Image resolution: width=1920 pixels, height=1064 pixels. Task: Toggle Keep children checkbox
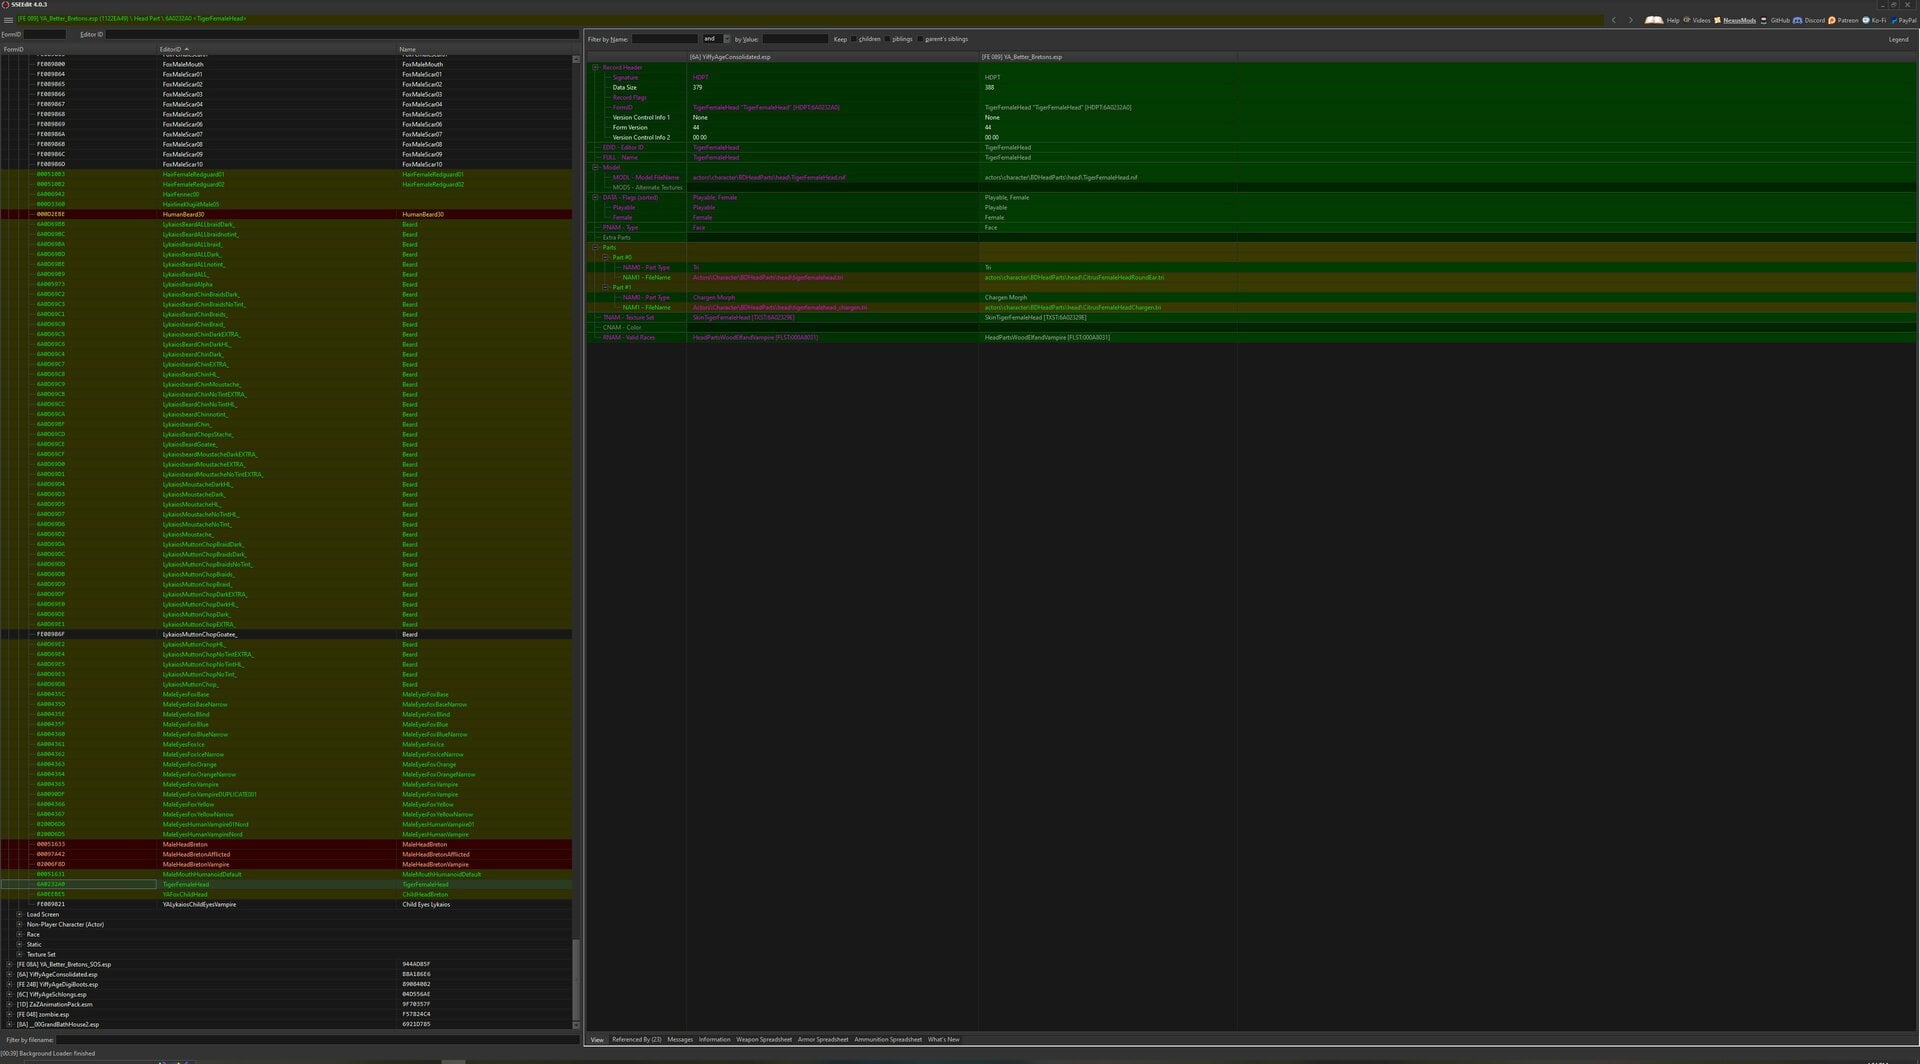coord(854,39)
